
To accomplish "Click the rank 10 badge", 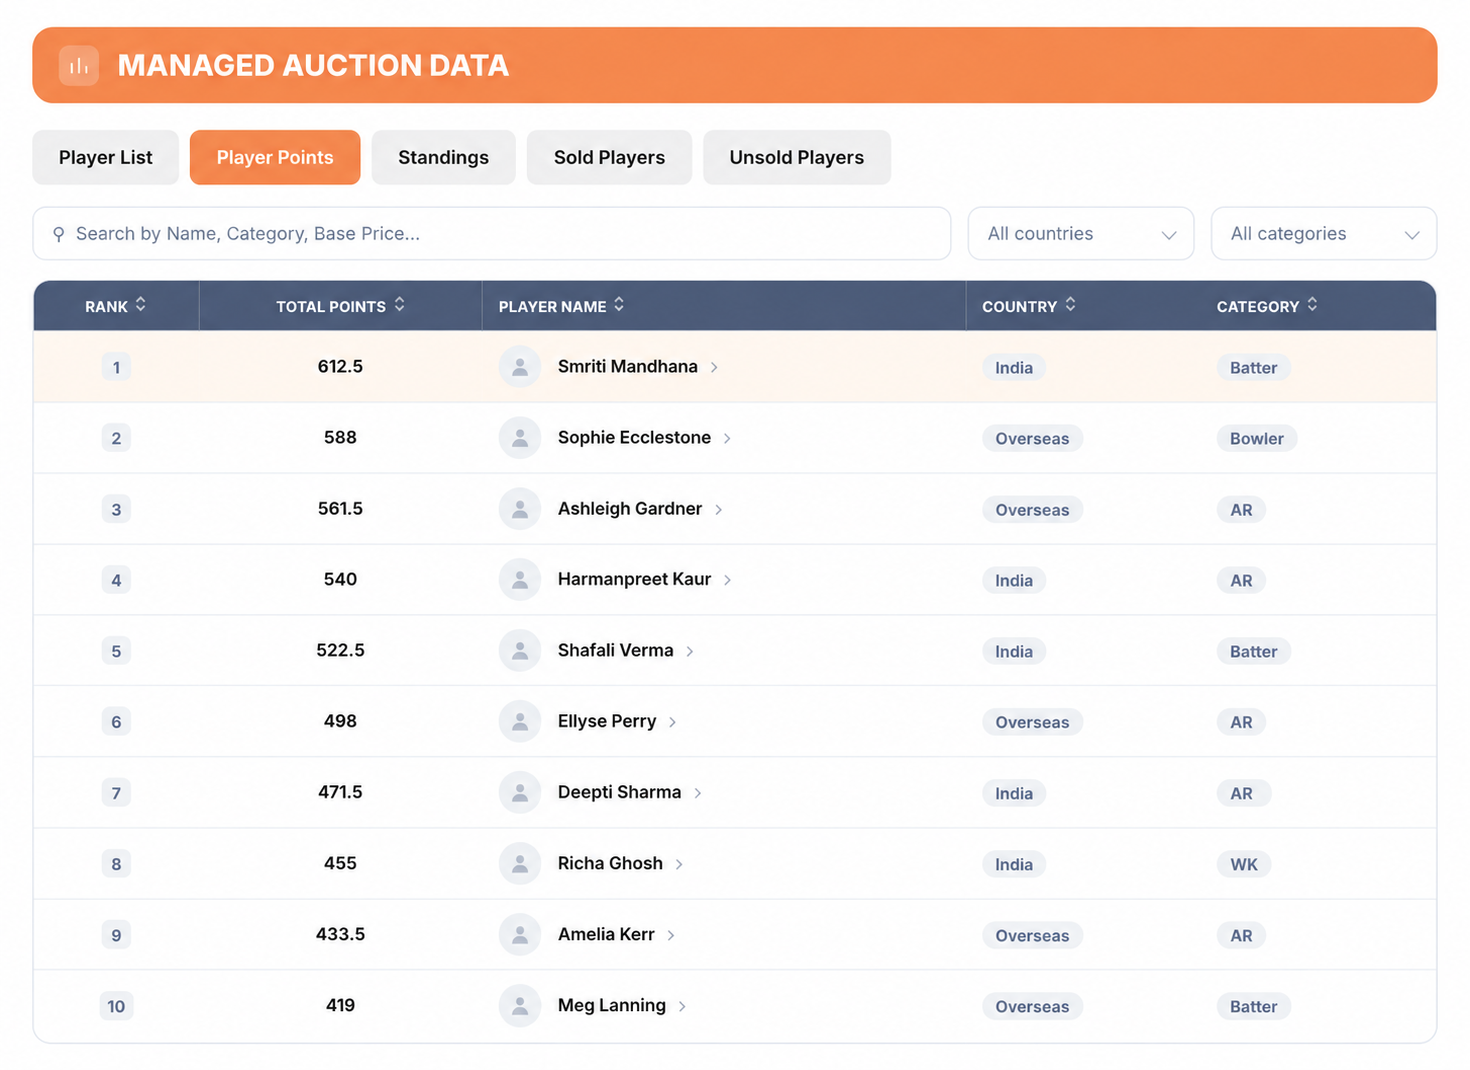I will 116,1007.
